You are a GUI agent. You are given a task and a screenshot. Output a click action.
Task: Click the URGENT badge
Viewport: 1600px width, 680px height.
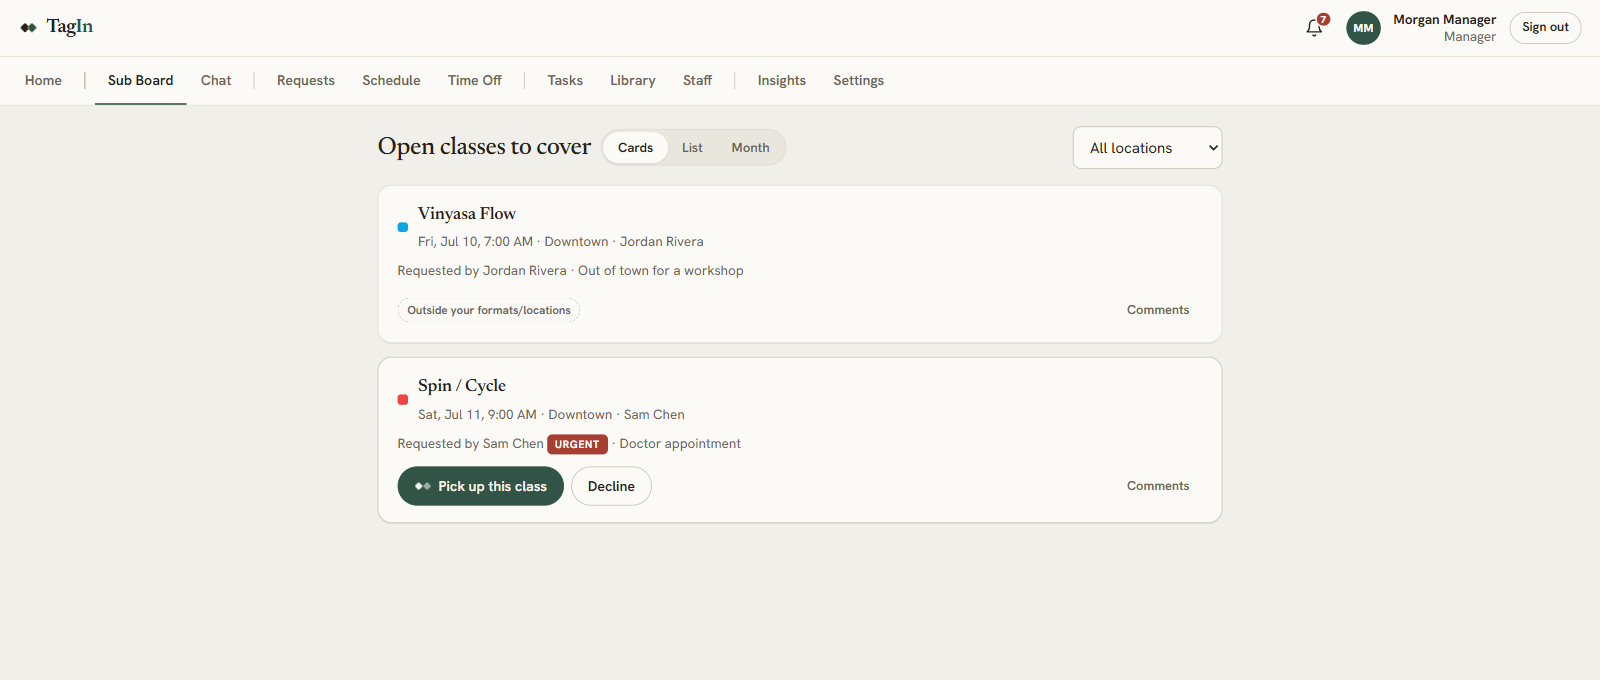(x=577, y=444)
